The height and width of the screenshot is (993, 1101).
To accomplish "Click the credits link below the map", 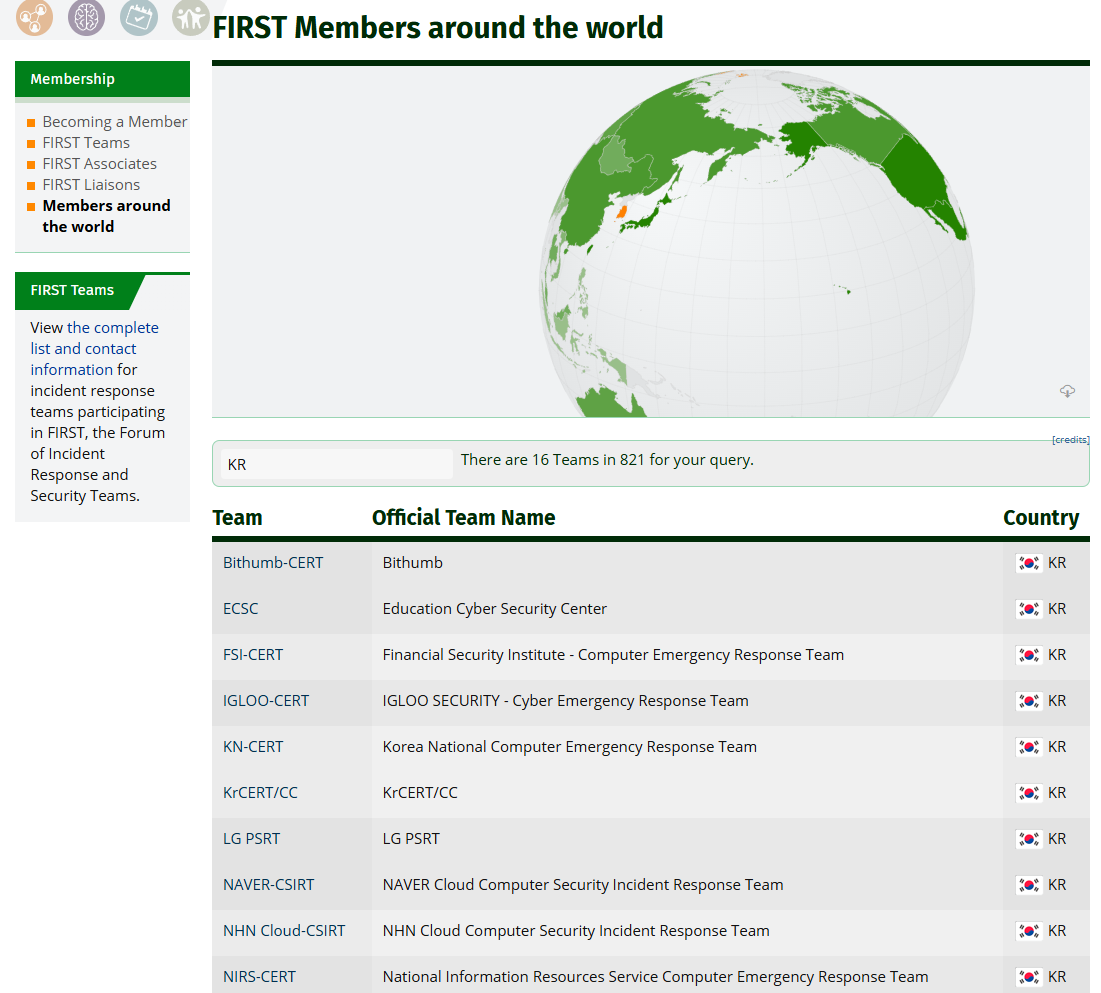I will tap(1070, 440).
